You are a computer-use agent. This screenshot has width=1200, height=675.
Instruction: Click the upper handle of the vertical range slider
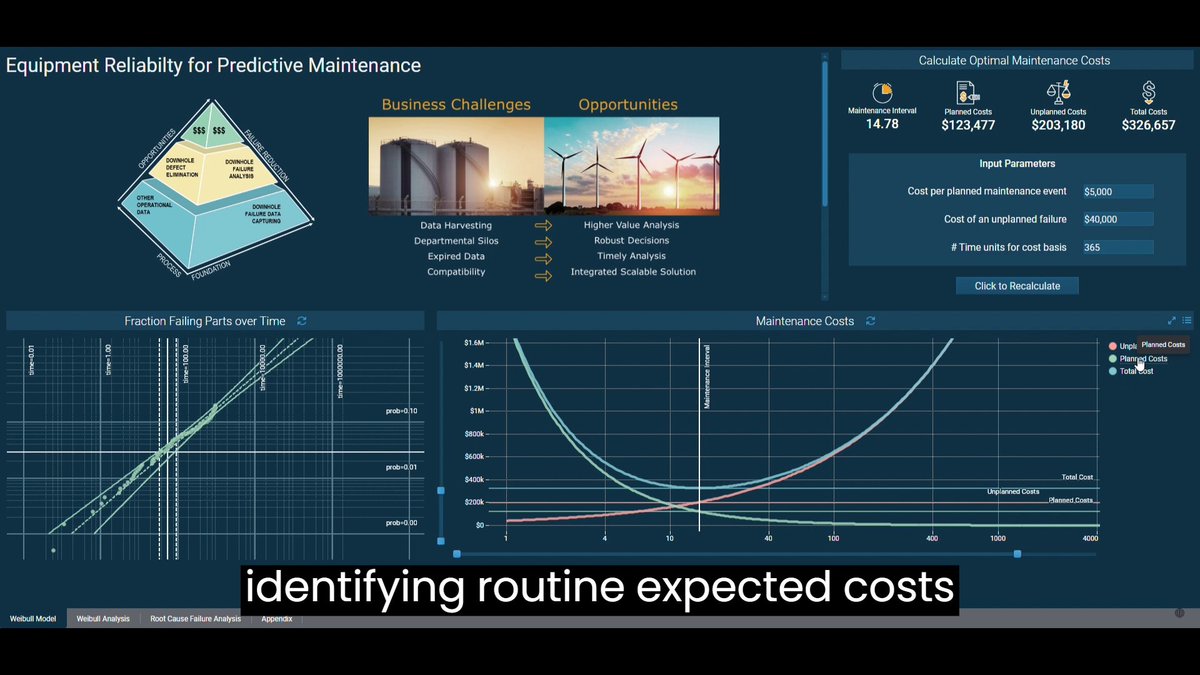pos(441,490)
